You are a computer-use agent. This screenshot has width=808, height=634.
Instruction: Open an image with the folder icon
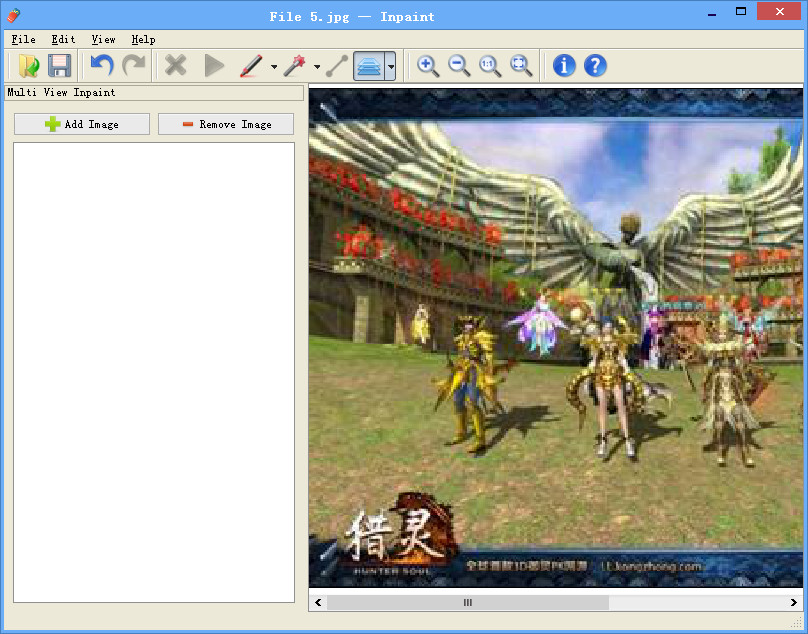point(29,65)
